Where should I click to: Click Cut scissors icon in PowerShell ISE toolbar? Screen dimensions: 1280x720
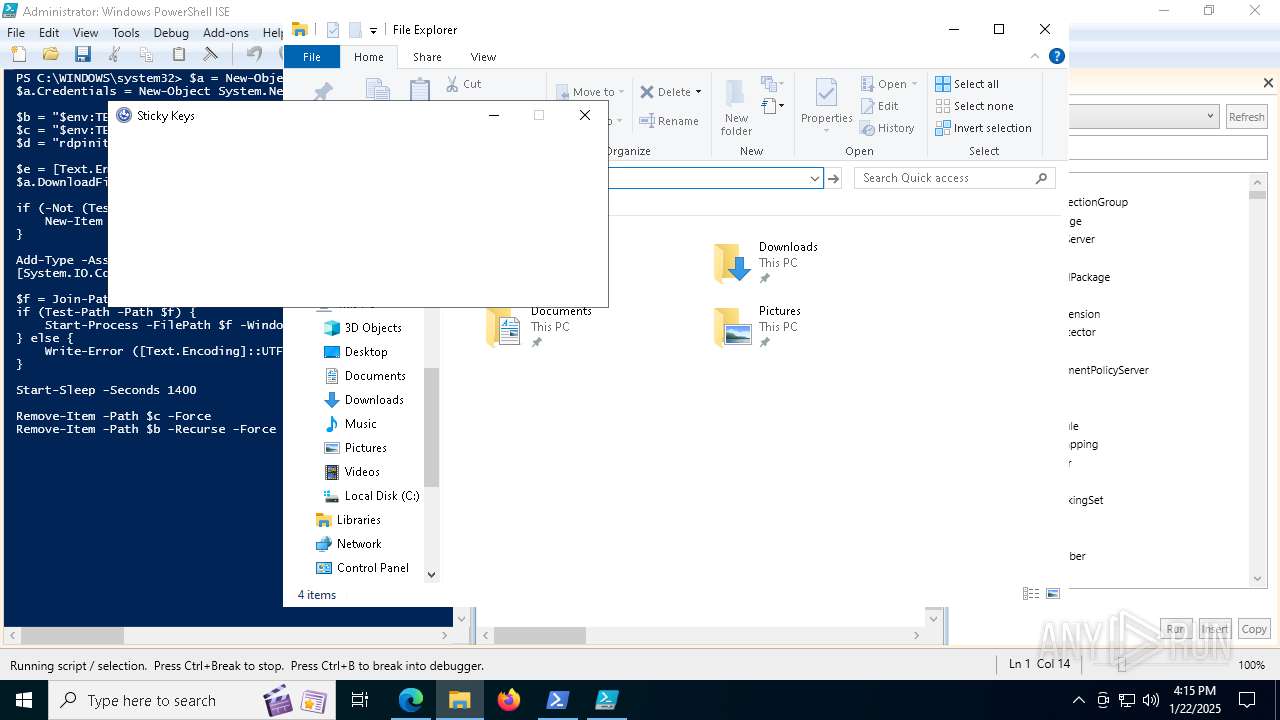coord(114,54)
